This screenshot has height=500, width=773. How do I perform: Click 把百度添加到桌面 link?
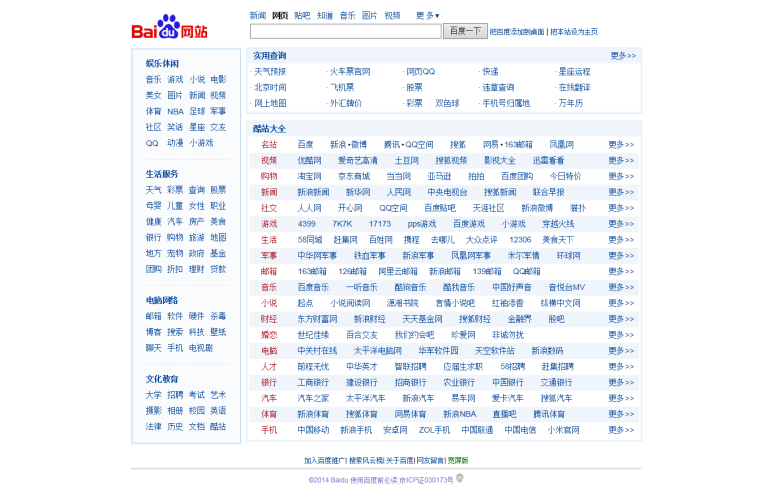point(517,32)
